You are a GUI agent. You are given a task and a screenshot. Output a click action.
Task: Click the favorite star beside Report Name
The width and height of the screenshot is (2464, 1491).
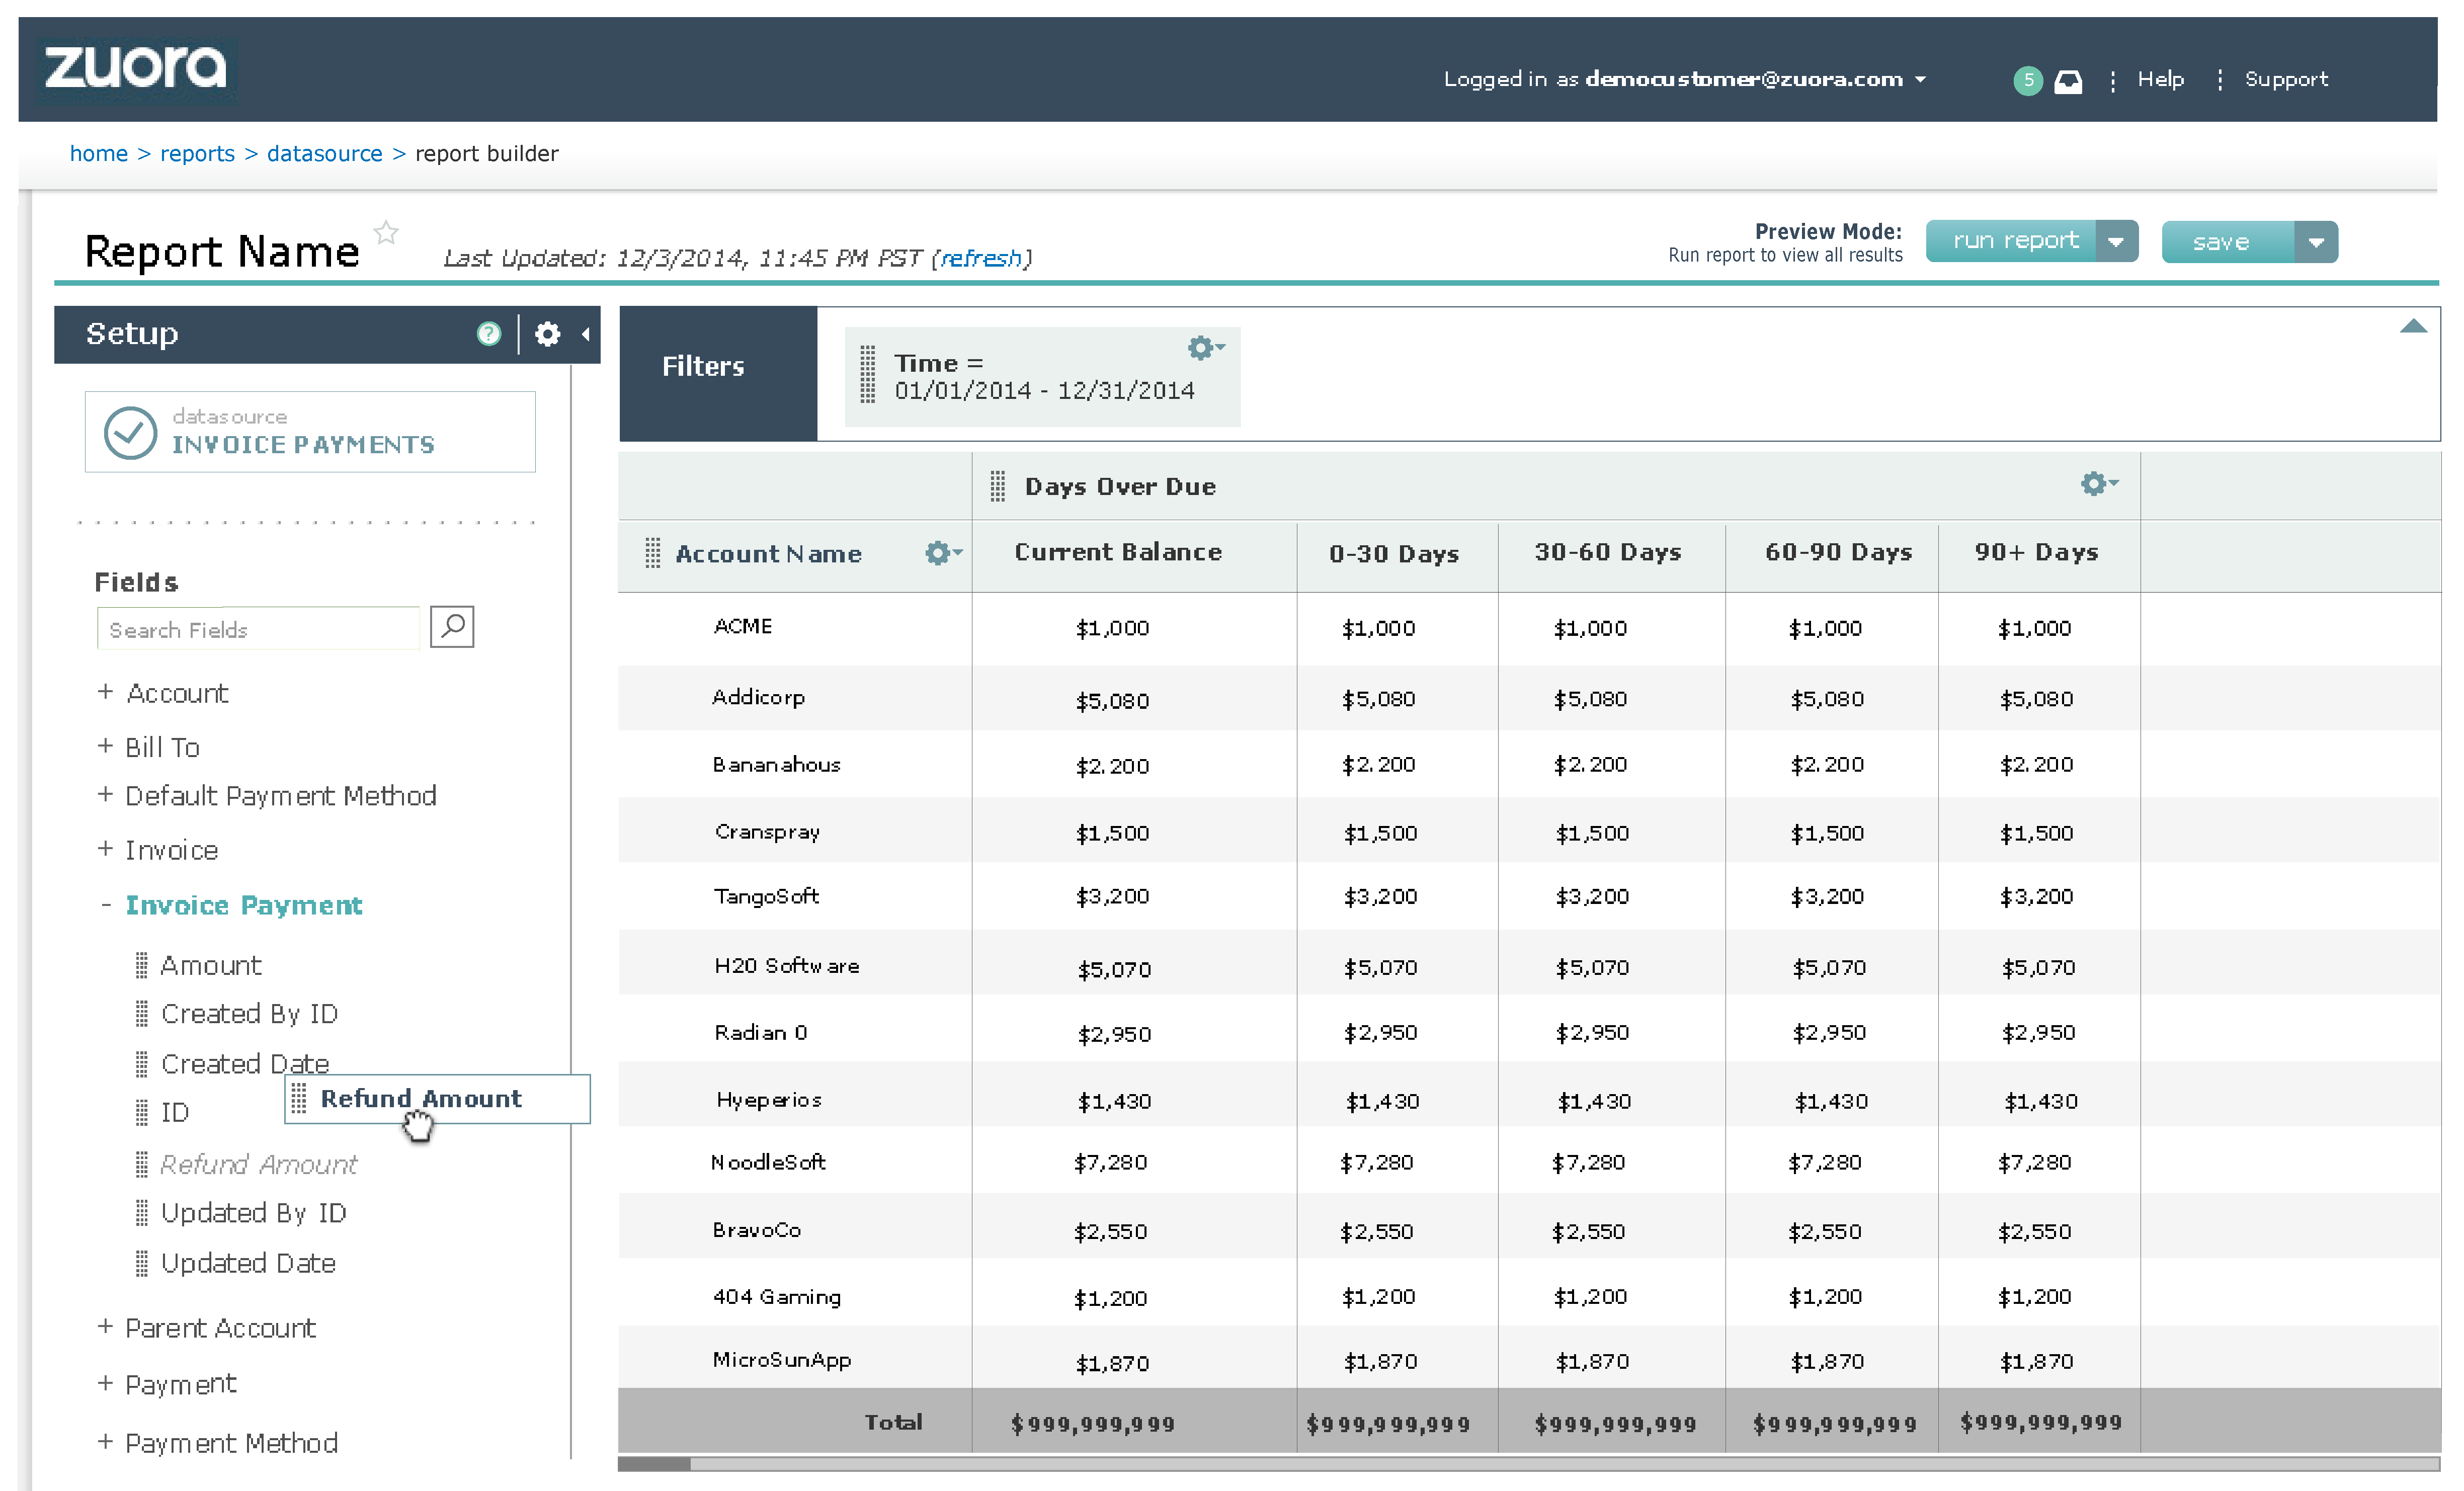(386, 233)
